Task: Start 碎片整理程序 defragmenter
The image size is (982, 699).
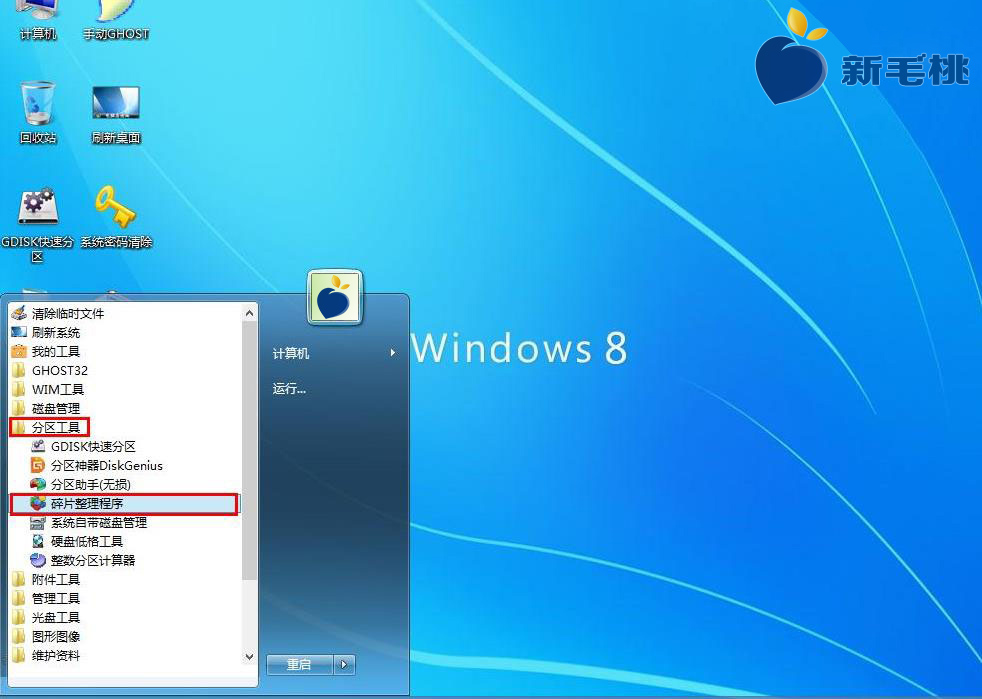Action: click(x=125, y=503)
